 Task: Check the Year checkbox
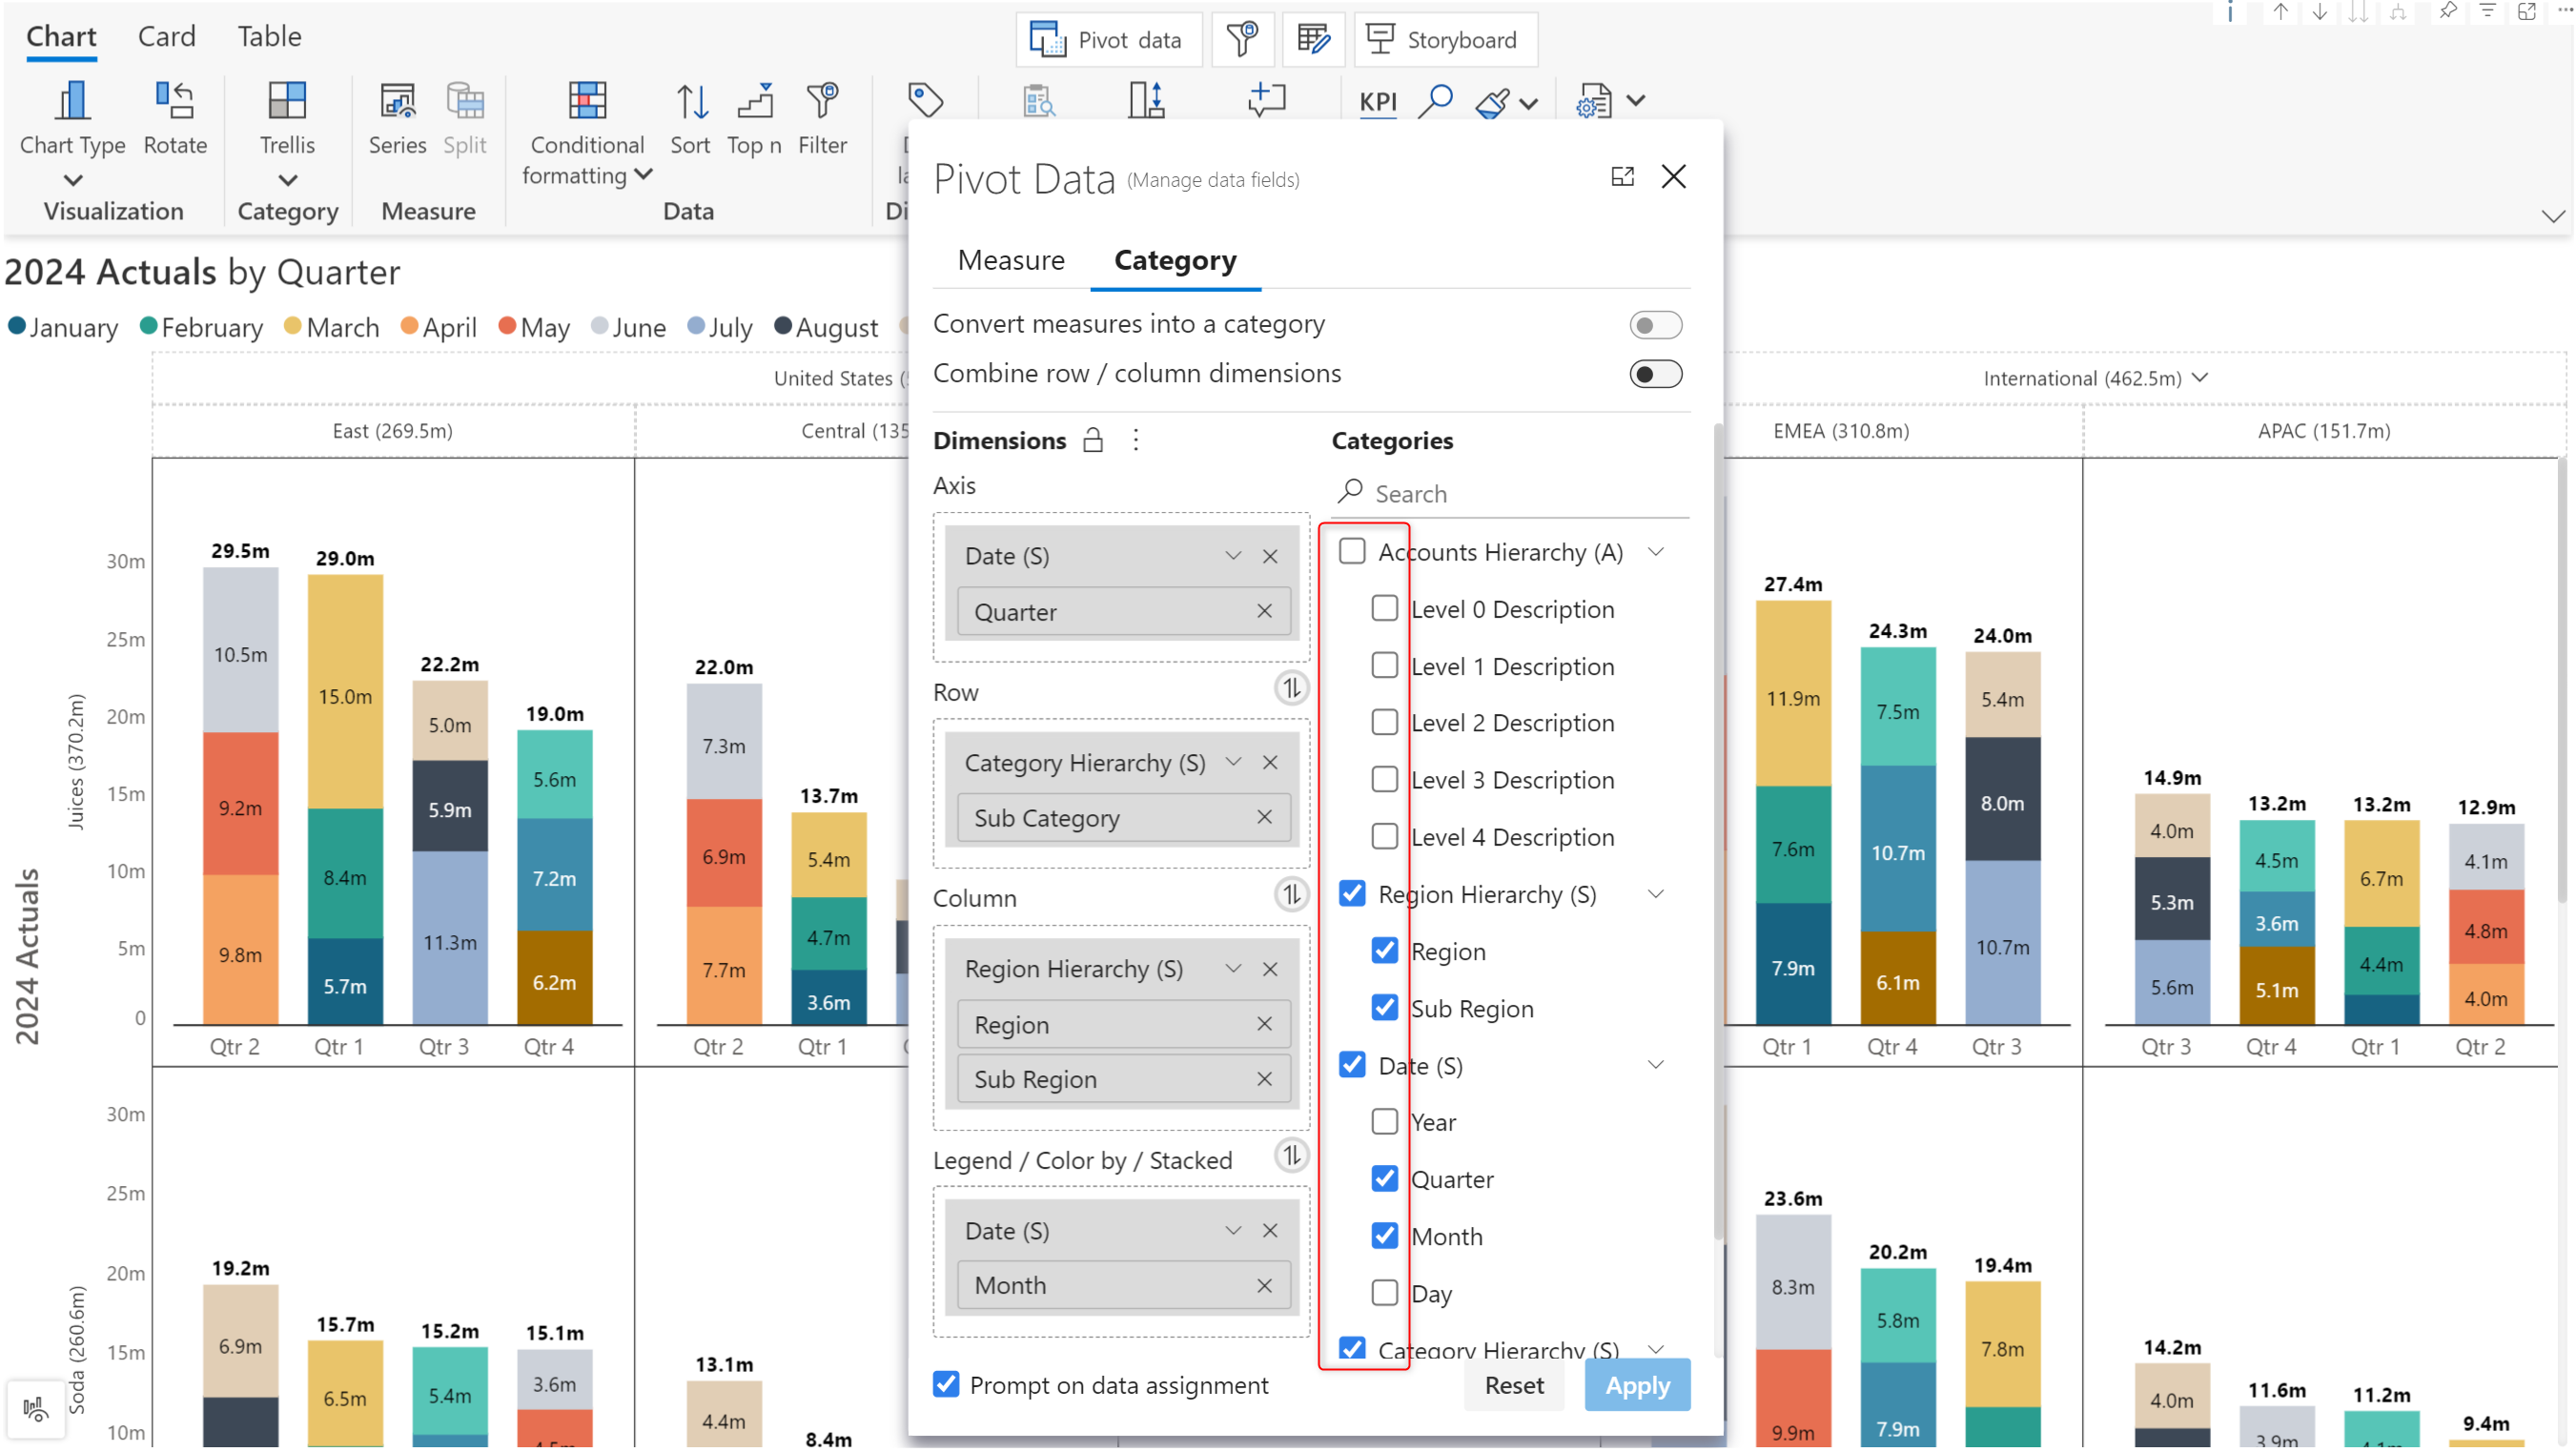1384,1122
